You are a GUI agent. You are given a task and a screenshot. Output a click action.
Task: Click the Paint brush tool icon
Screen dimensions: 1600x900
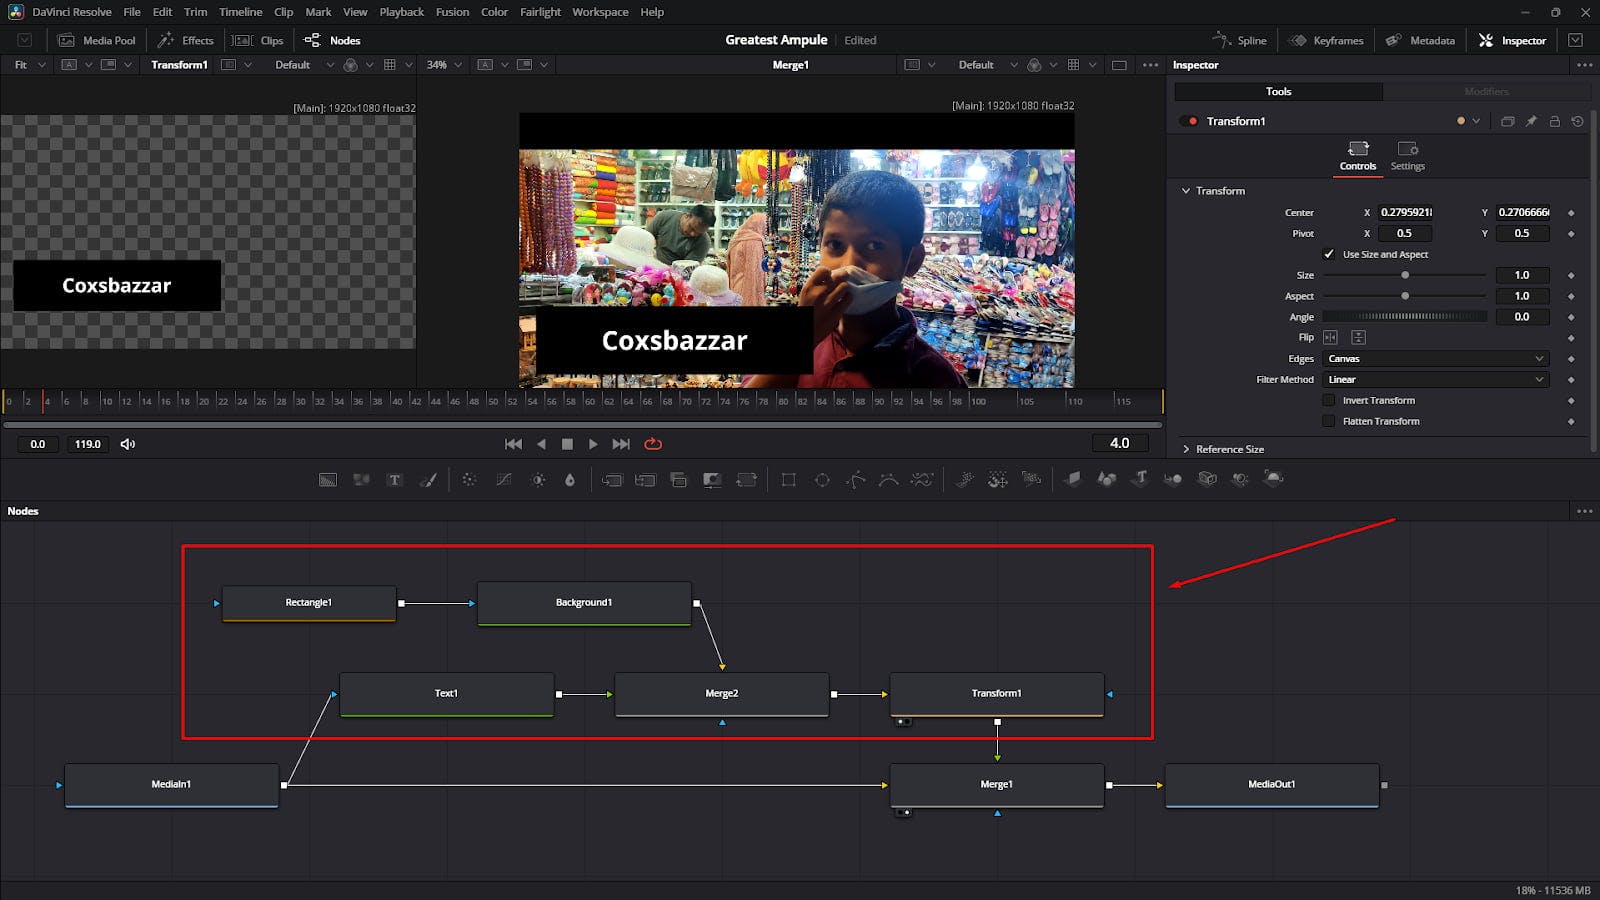[x=428, y=480]
